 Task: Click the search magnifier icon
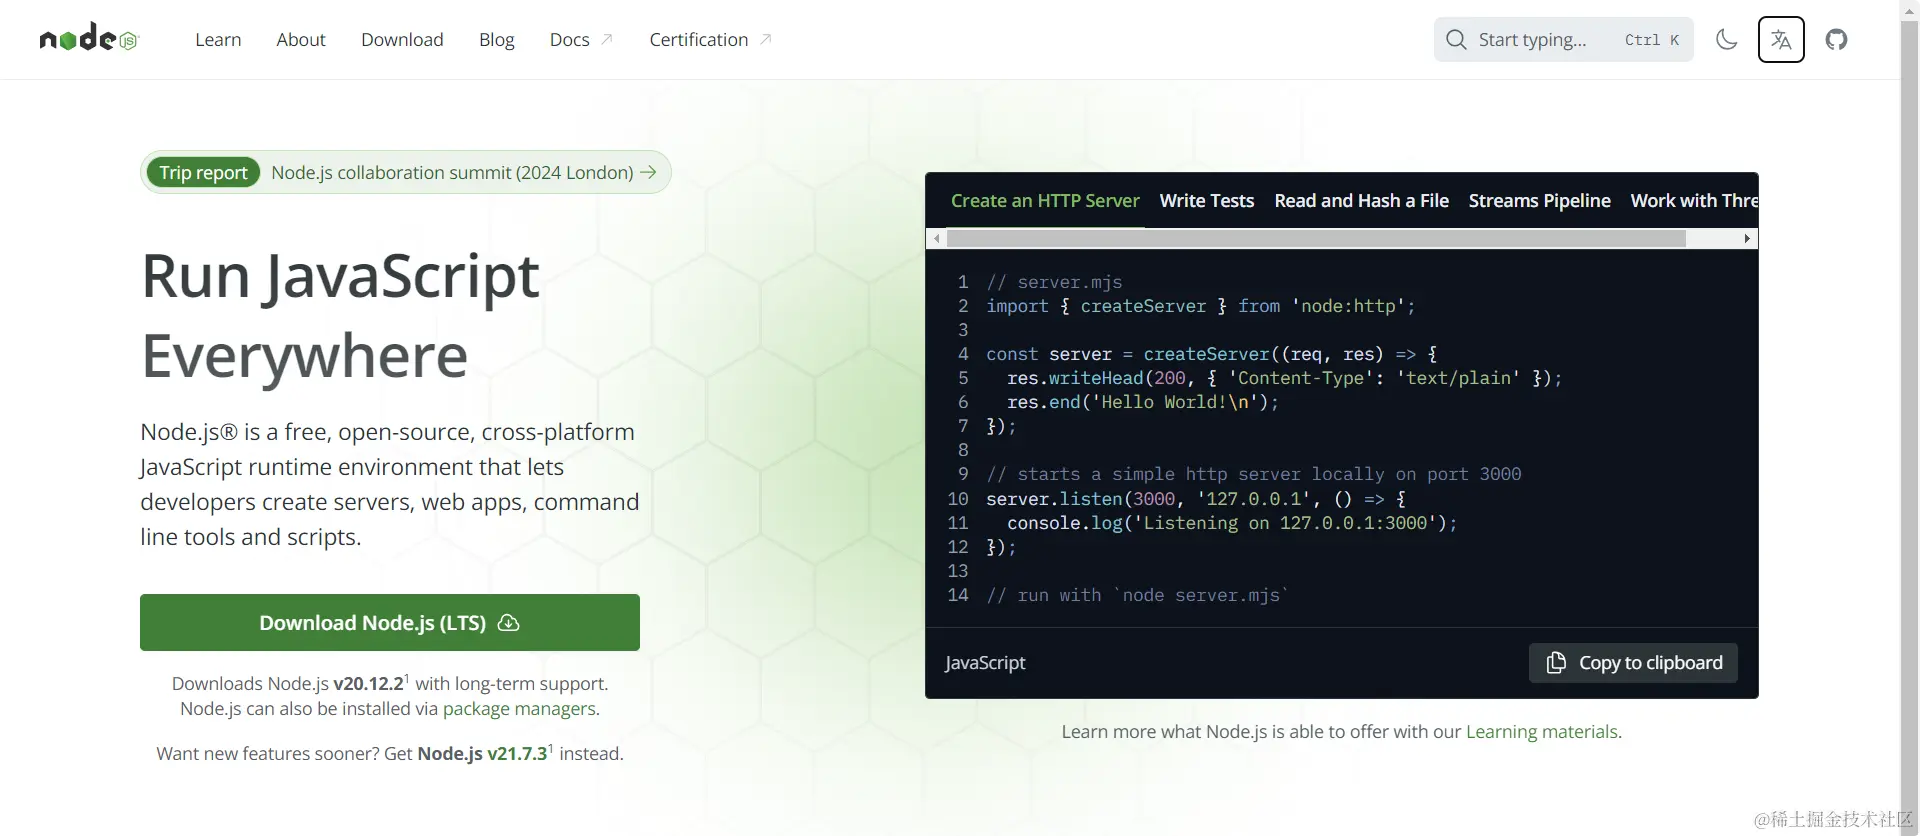coord(1456,40)
